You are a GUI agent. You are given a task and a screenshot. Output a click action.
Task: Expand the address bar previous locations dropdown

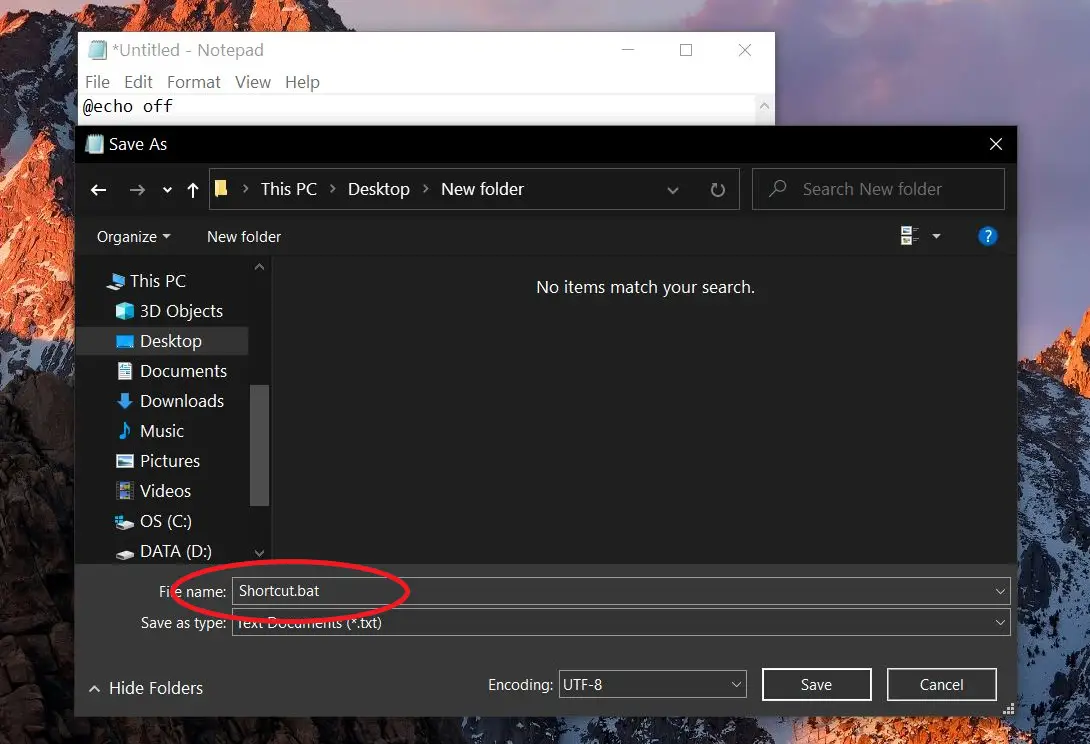[x=672, y=190]
